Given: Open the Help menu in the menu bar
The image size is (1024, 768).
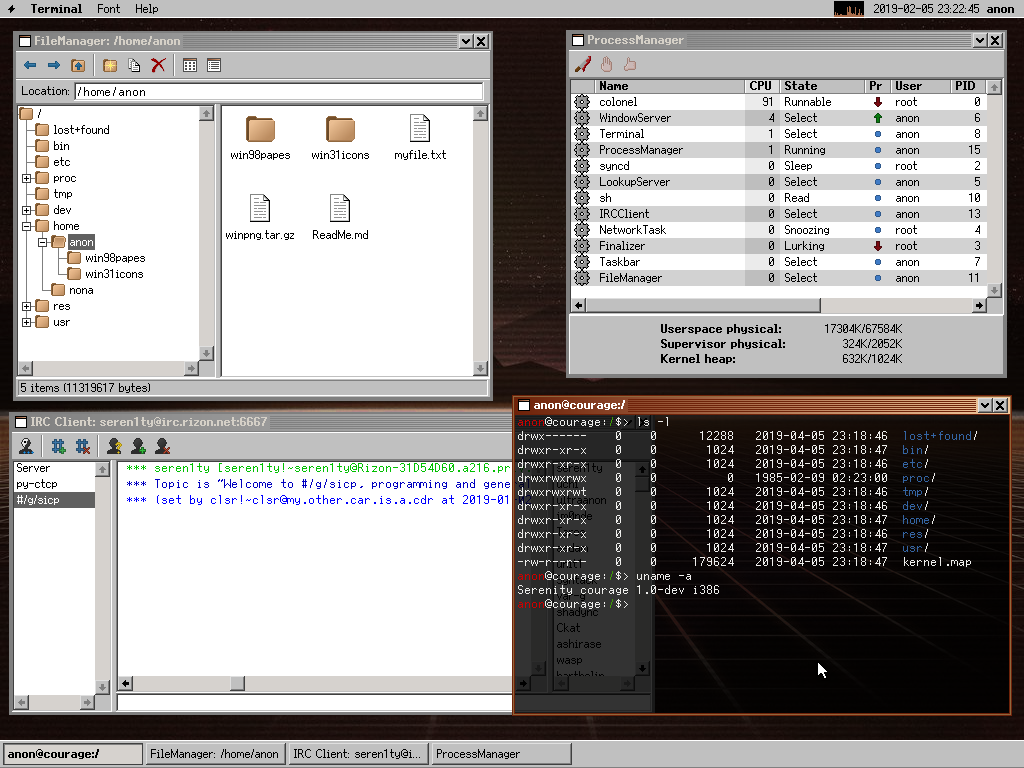Looking at the screenshot, I should [146, 9].
